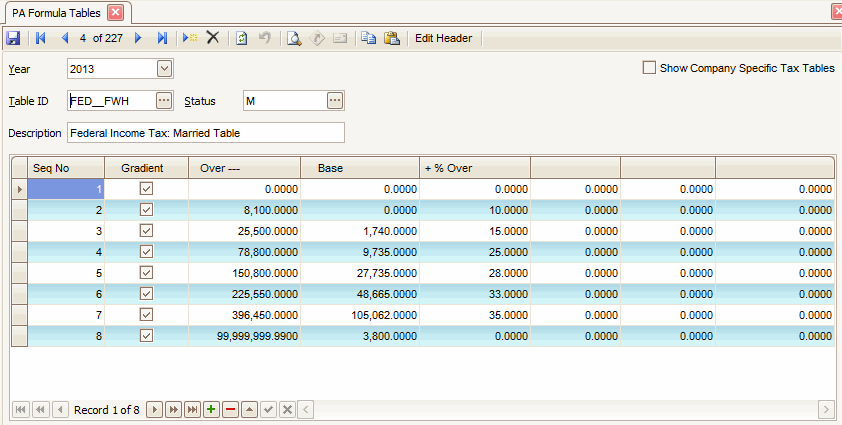Viewport: 842px width, 425px height.
Task: Enable Show Company Specific Tax Tables
Action: [649, 68]
